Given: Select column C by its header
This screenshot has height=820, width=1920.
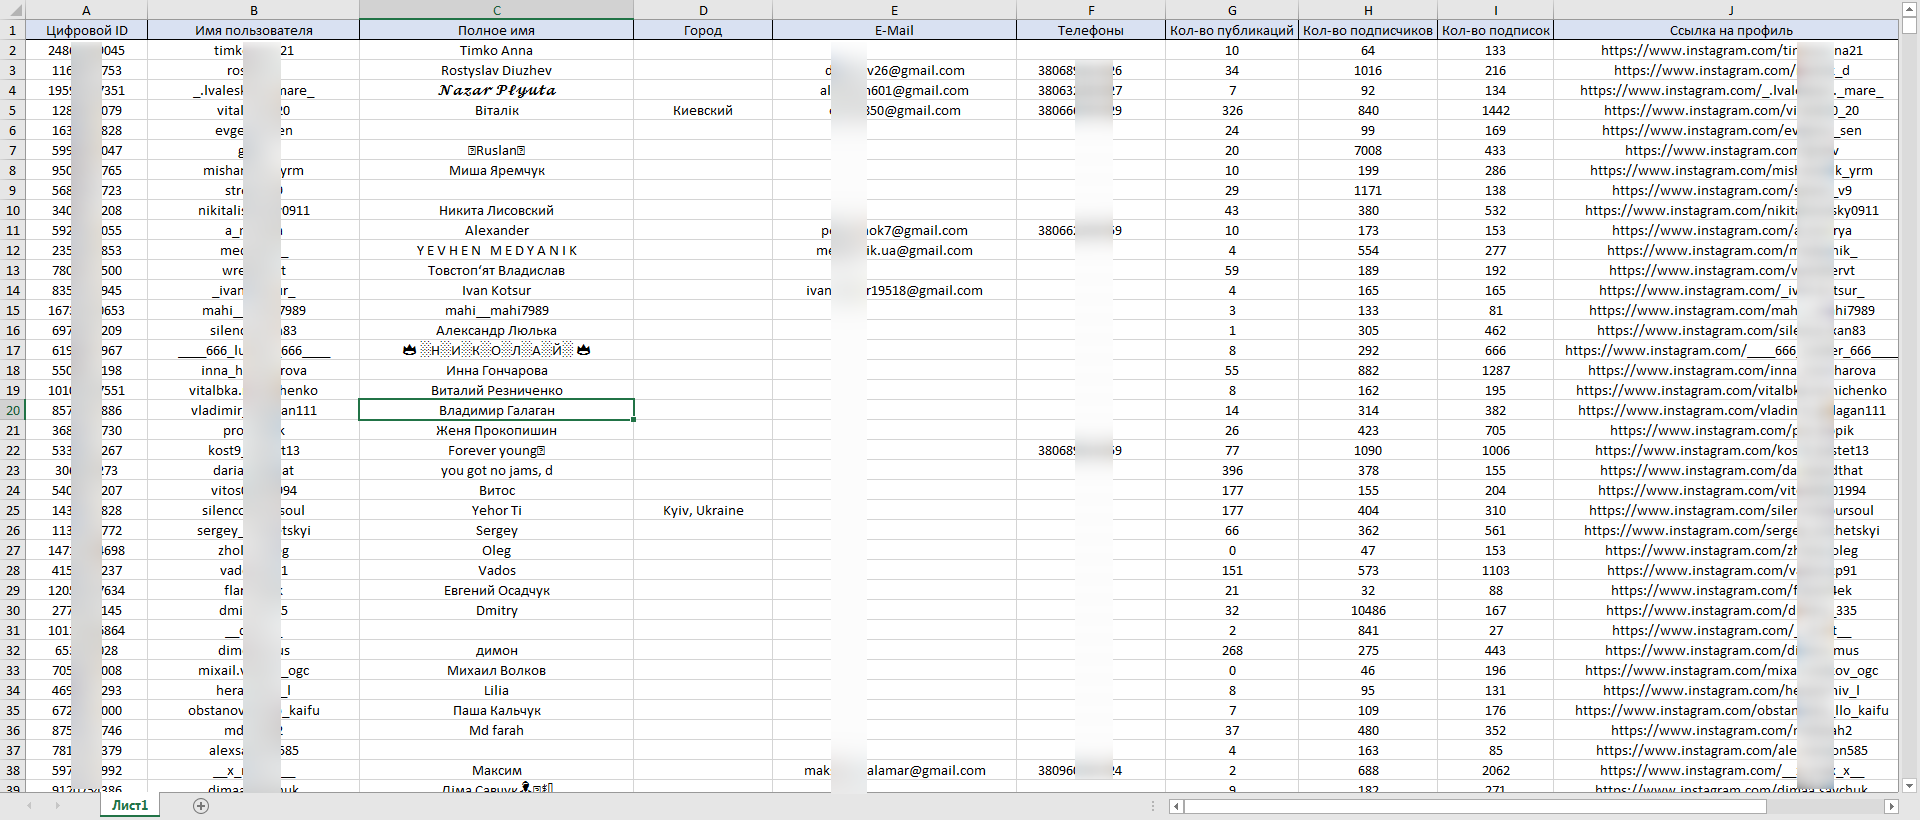Looking at the screenshot, I should tap(496, 10).
